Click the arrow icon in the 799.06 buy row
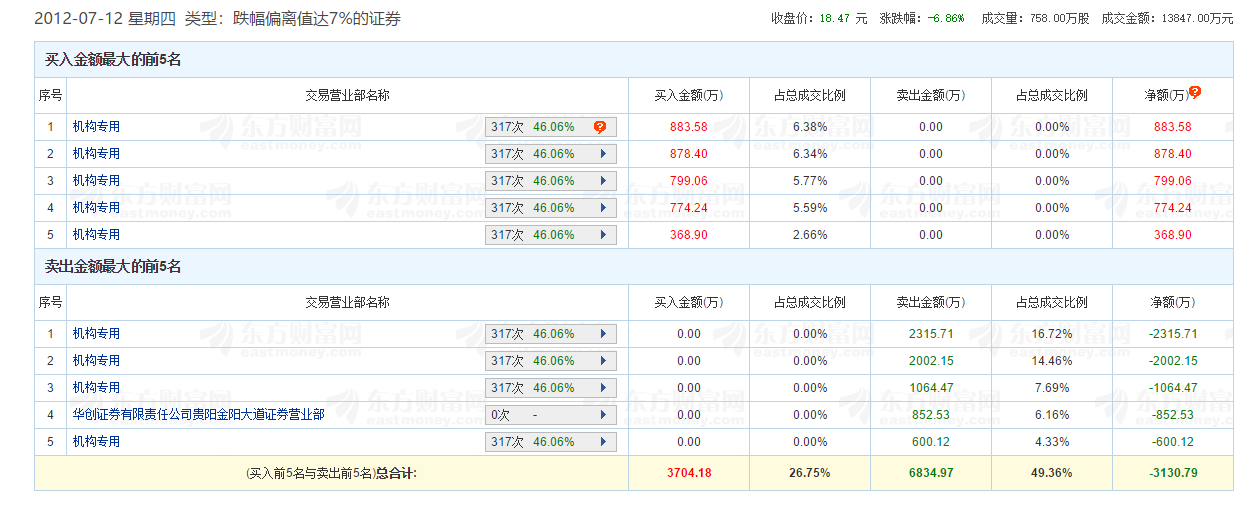The height and width of the screenshot is (521, 1254). coord(603,181)
